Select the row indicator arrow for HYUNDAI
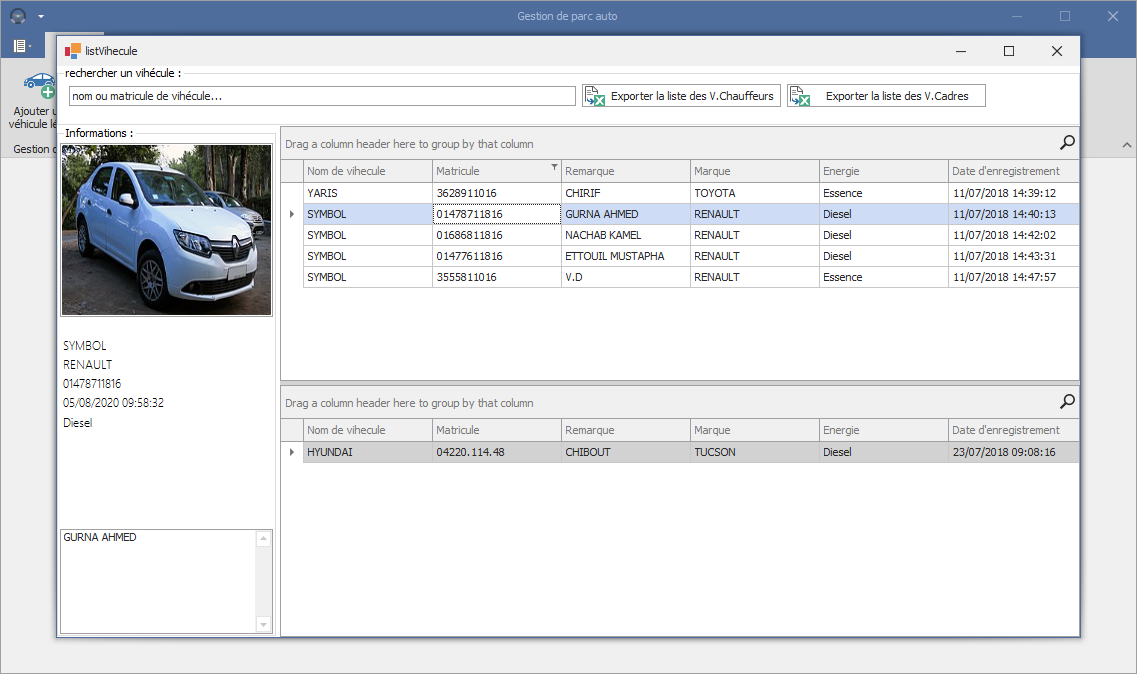The width and height of the screenshot is (1137, 674). (x=292, y=452)
